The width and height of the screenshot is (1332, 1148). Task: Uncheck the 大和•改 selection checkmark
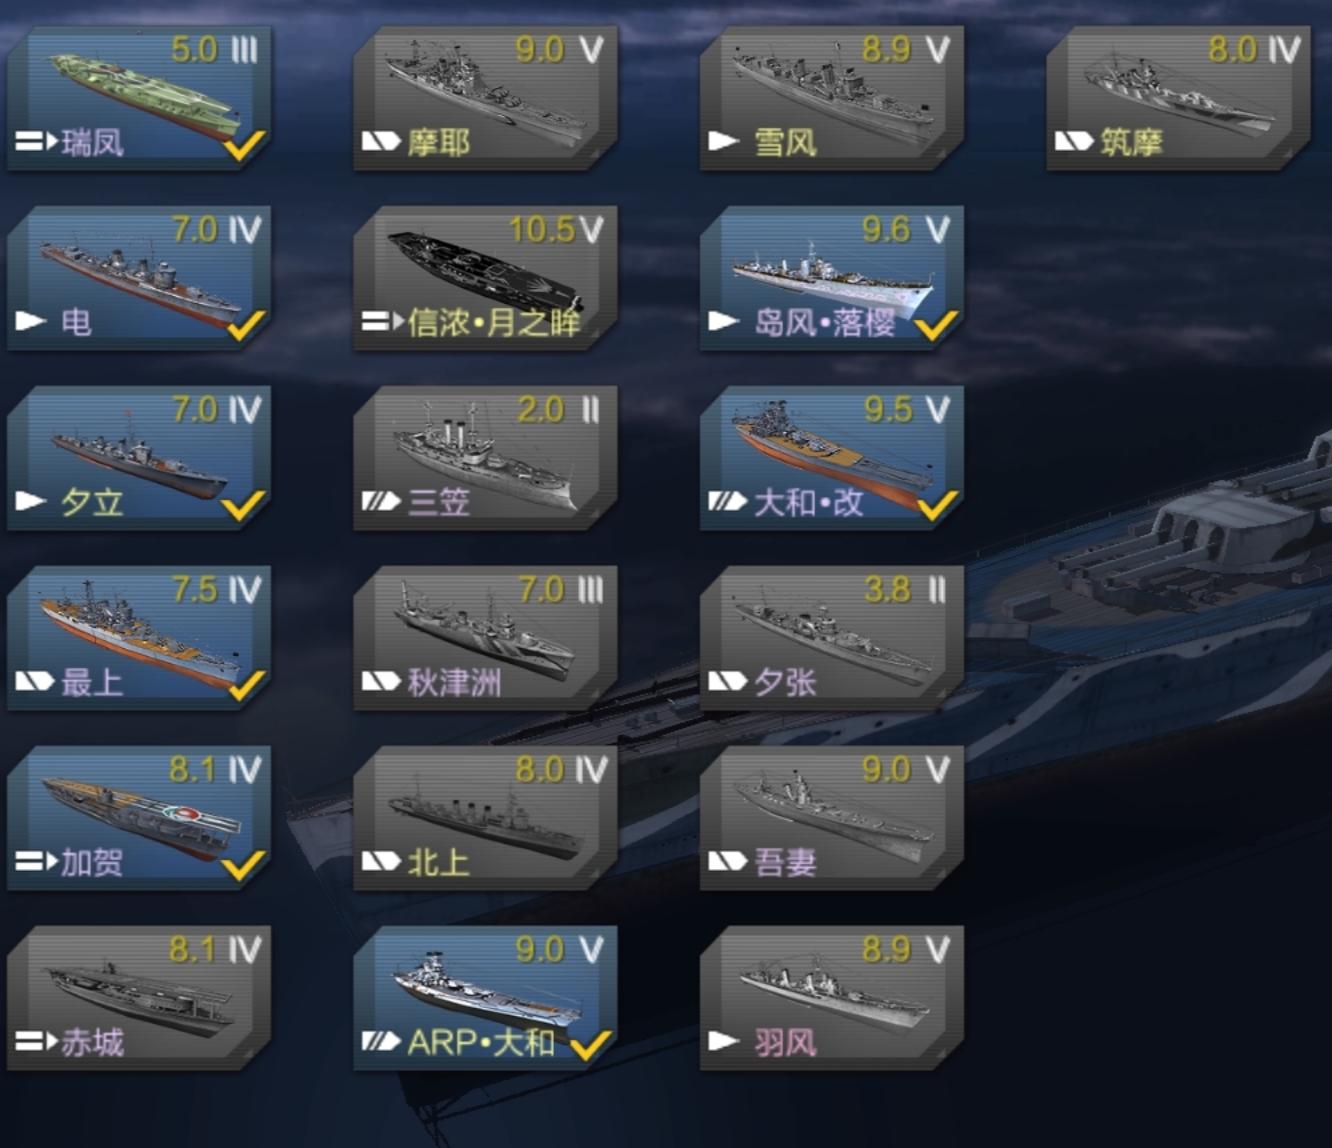pyautogui.click(x=936, y=505)
